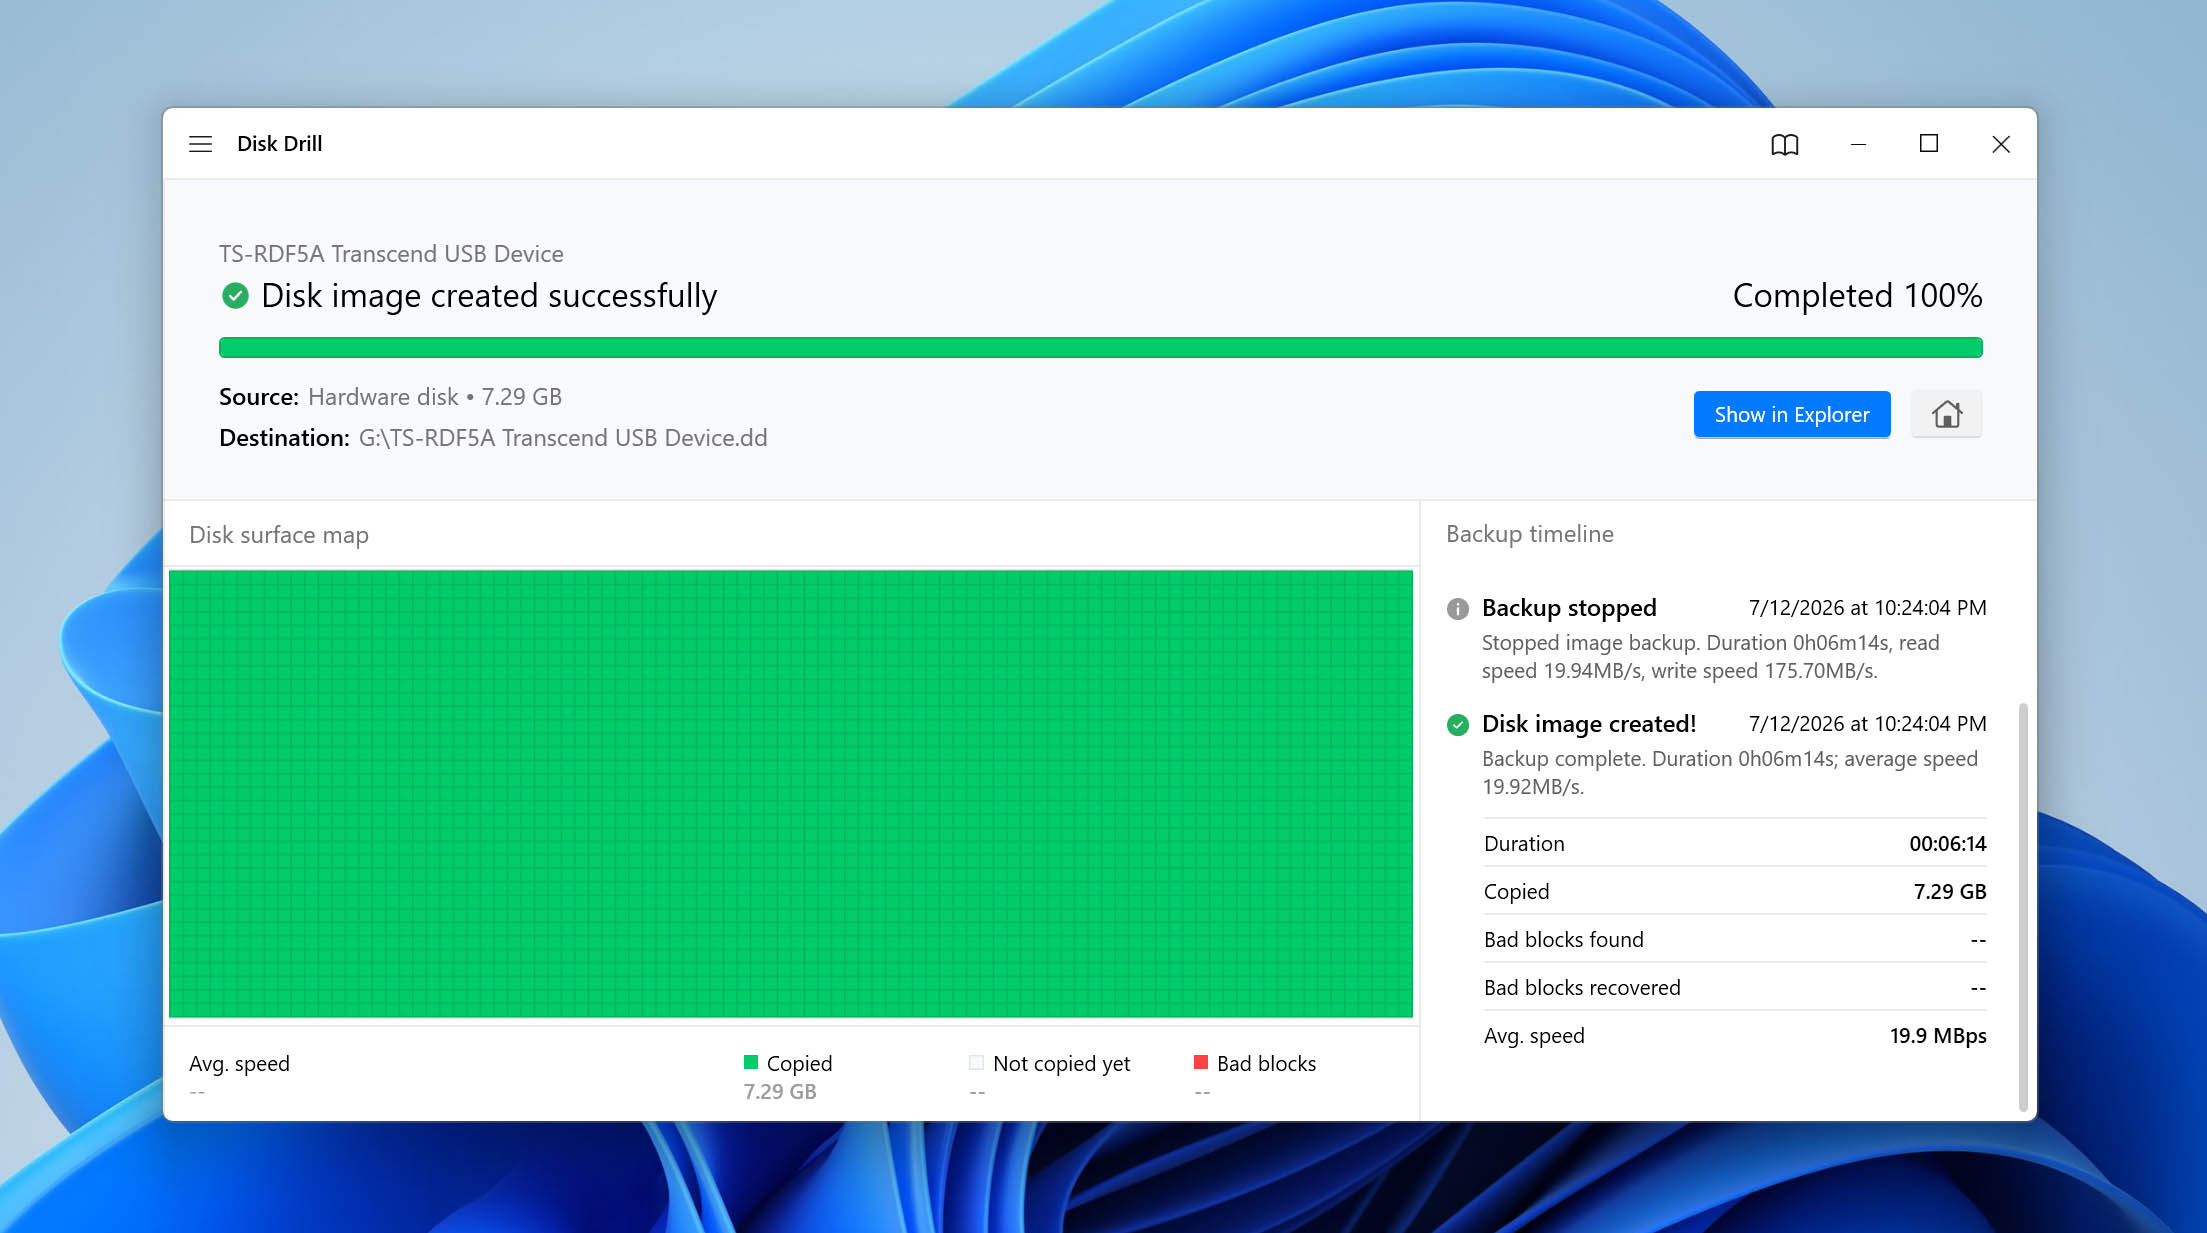Click the white Not copied yet legend swatch

(977, 1062)
